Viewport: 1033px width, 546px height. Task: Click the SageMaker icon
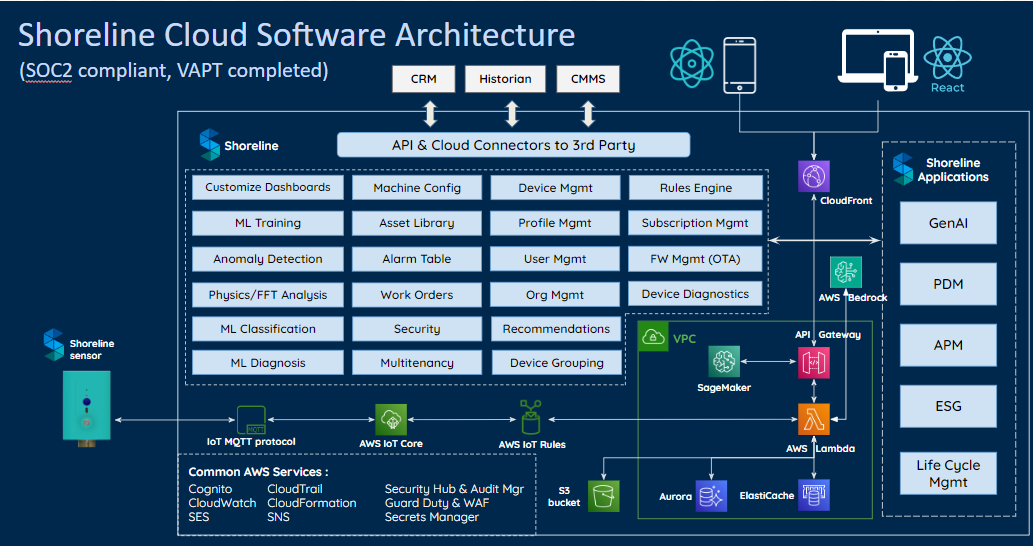724,362
